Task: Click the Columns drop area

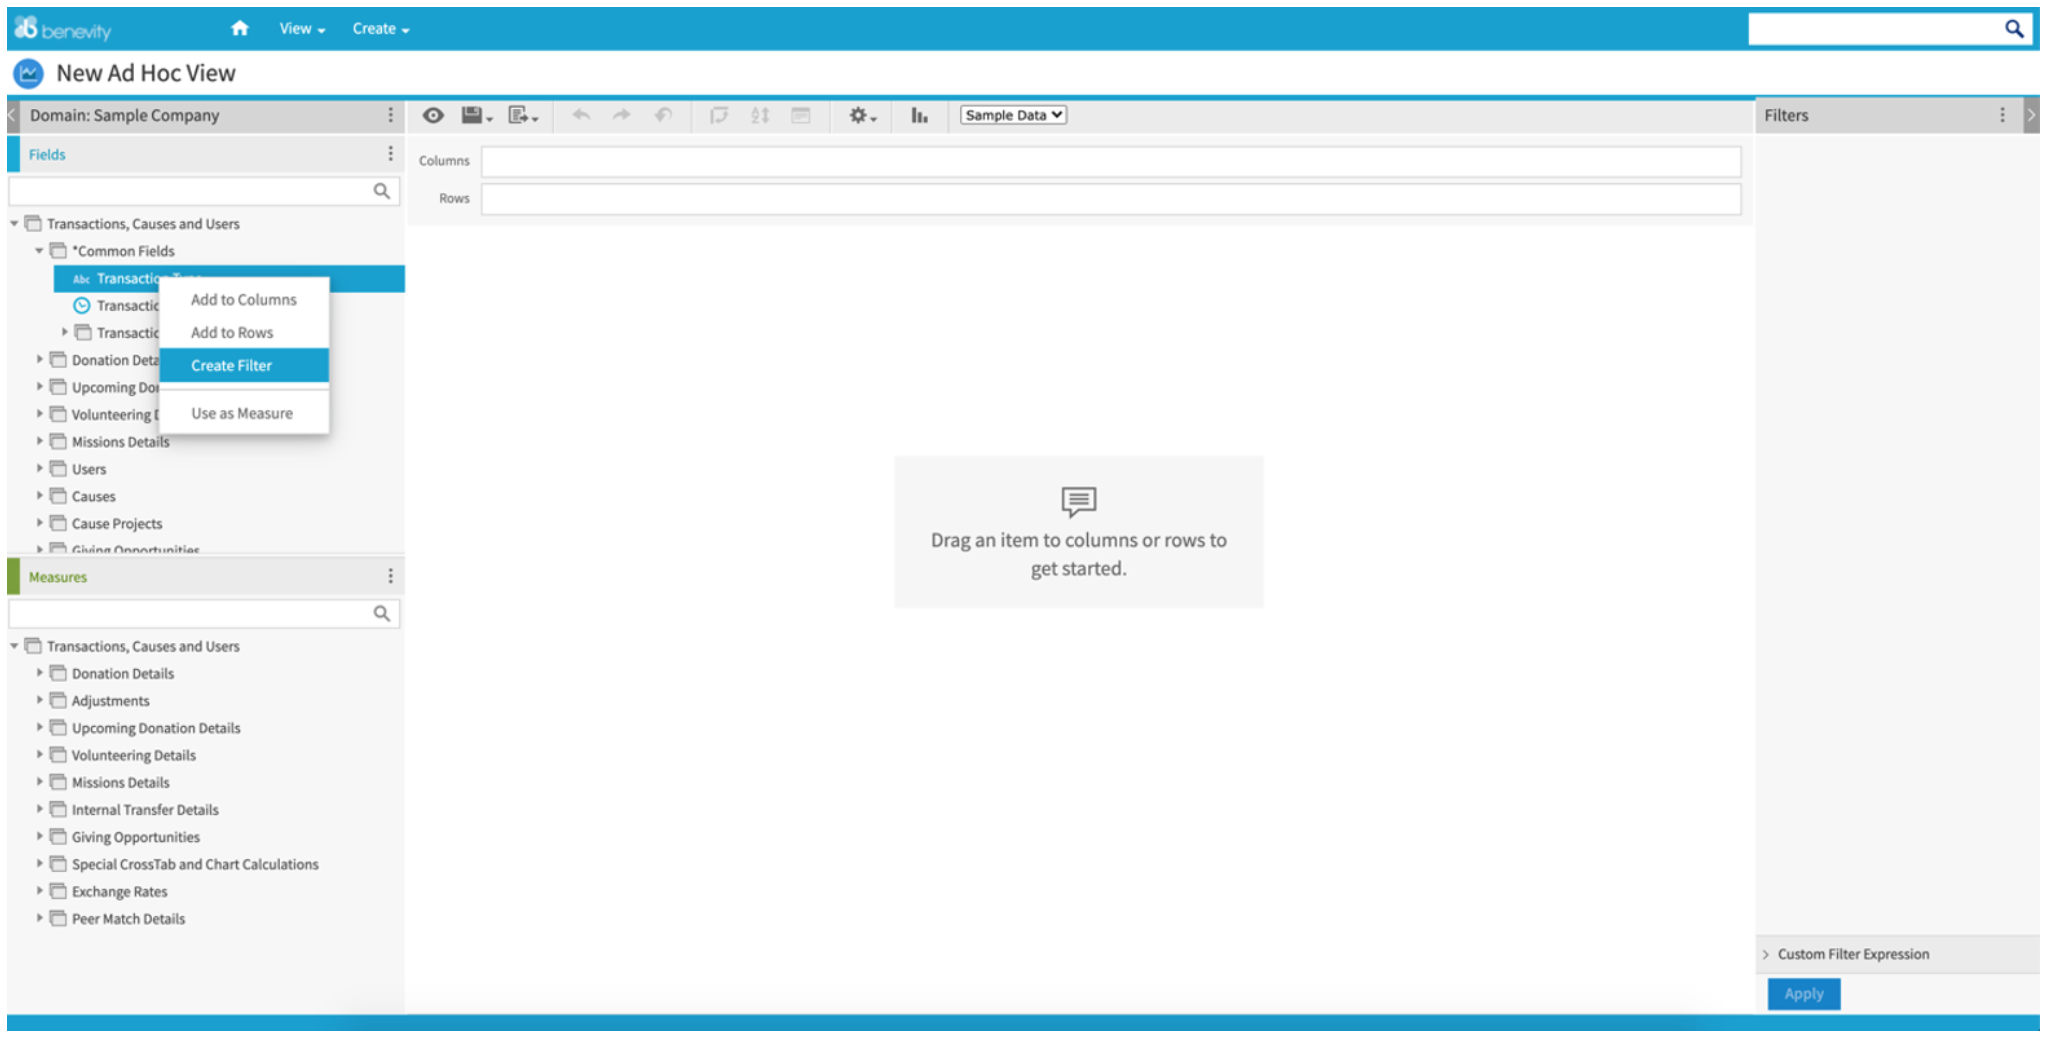Action: tap(1110, 161)
